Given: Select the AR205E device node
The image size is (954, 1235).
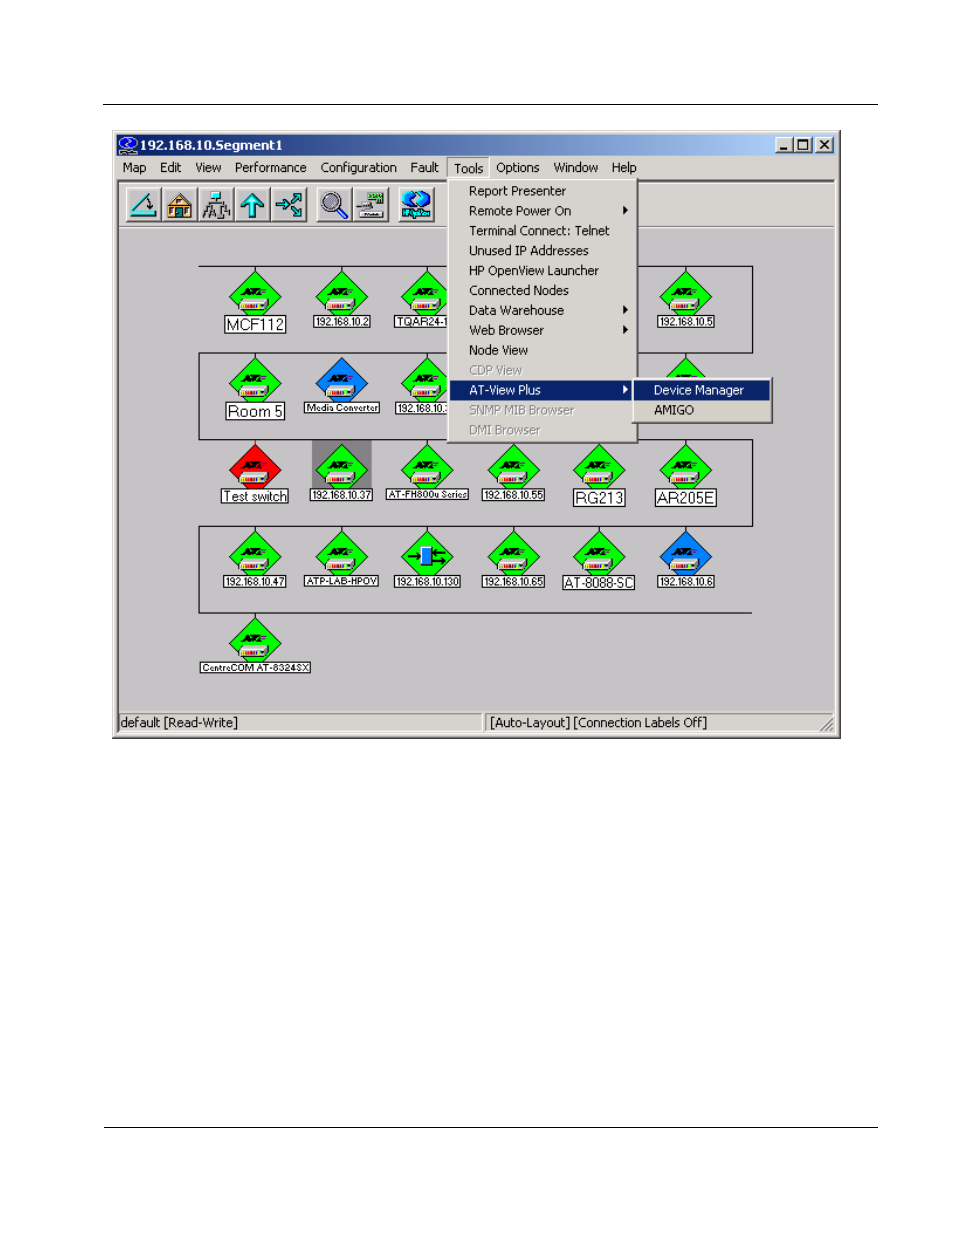Looking at the screenshot, I should pyautogui.click(x=686, y=469).
